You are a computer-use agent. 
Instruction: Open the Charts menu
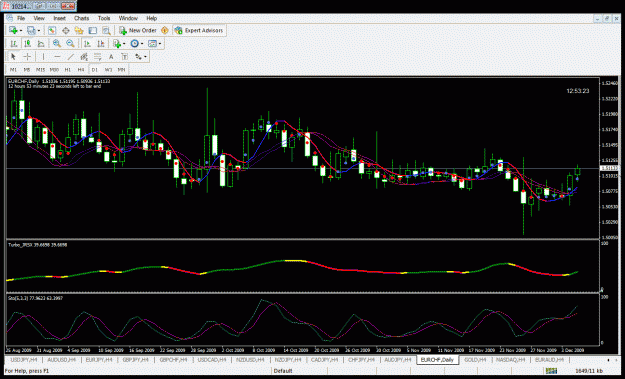[81, 18]
